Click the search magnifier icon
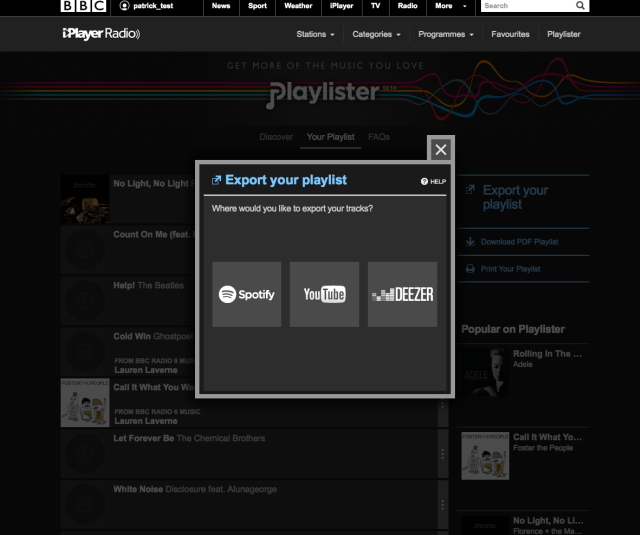 pos(580,6)
